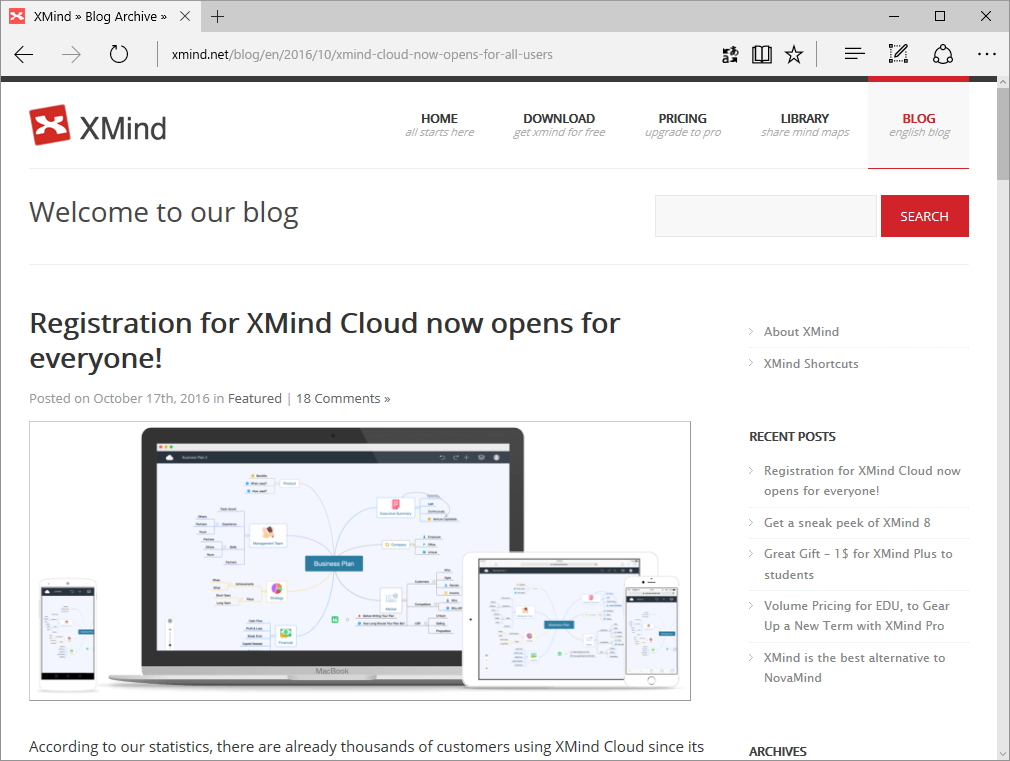Open Get a sneak peek of XMind 8
The width and height of the screenshot is (1010, 761).
coord(847,523)
